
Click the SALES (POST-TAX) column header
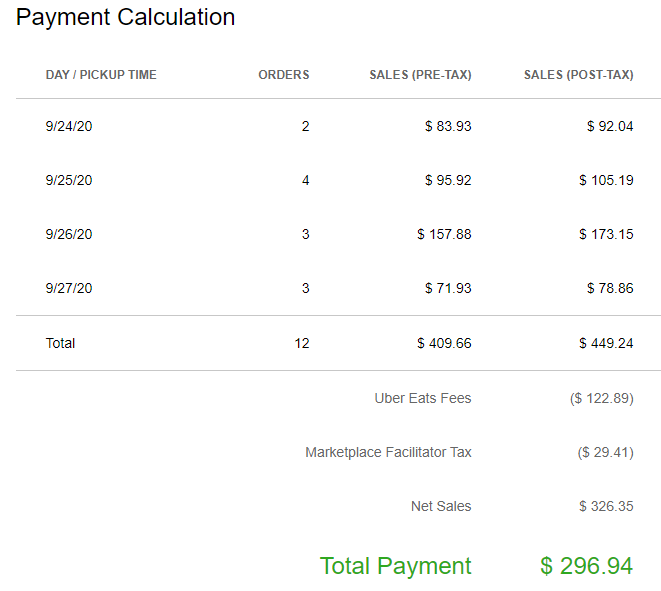click(578, 75)
